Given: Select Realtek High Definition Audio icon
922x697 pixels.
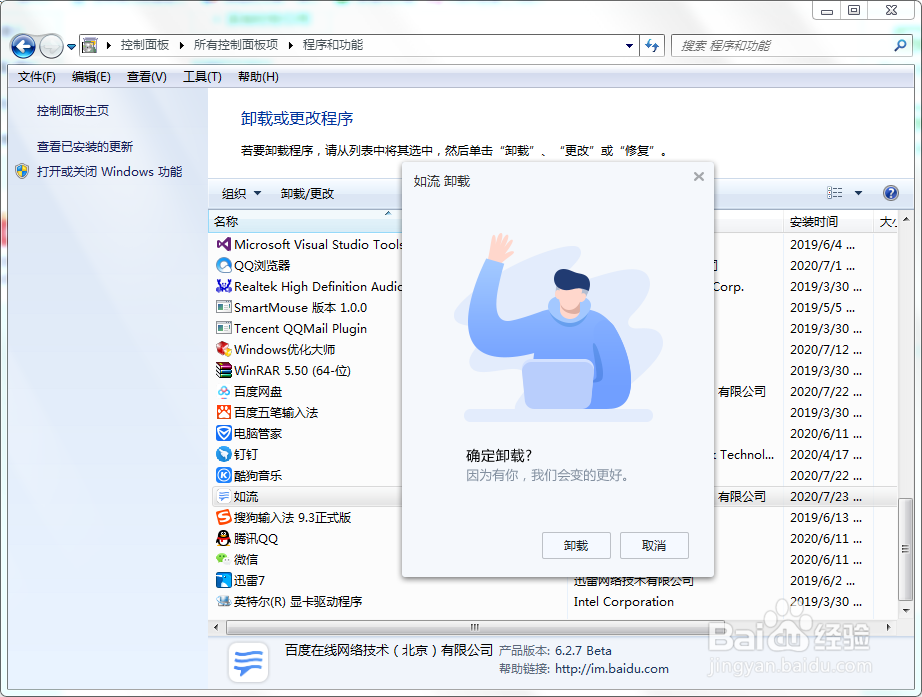Looking at the screenshot, I should point(223,286).
